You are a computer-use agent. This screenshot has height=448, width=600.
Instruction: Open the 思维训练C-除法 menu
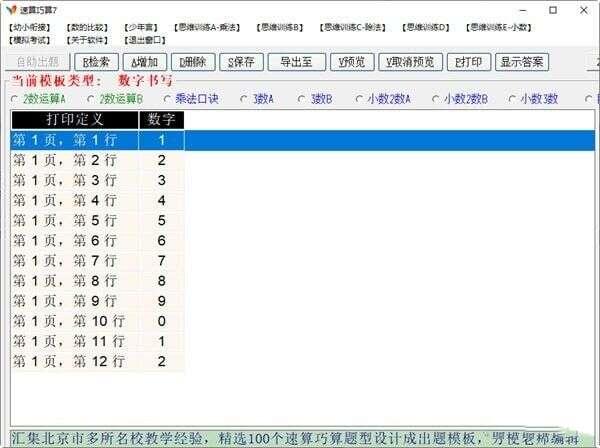click(x=353, y=27)
